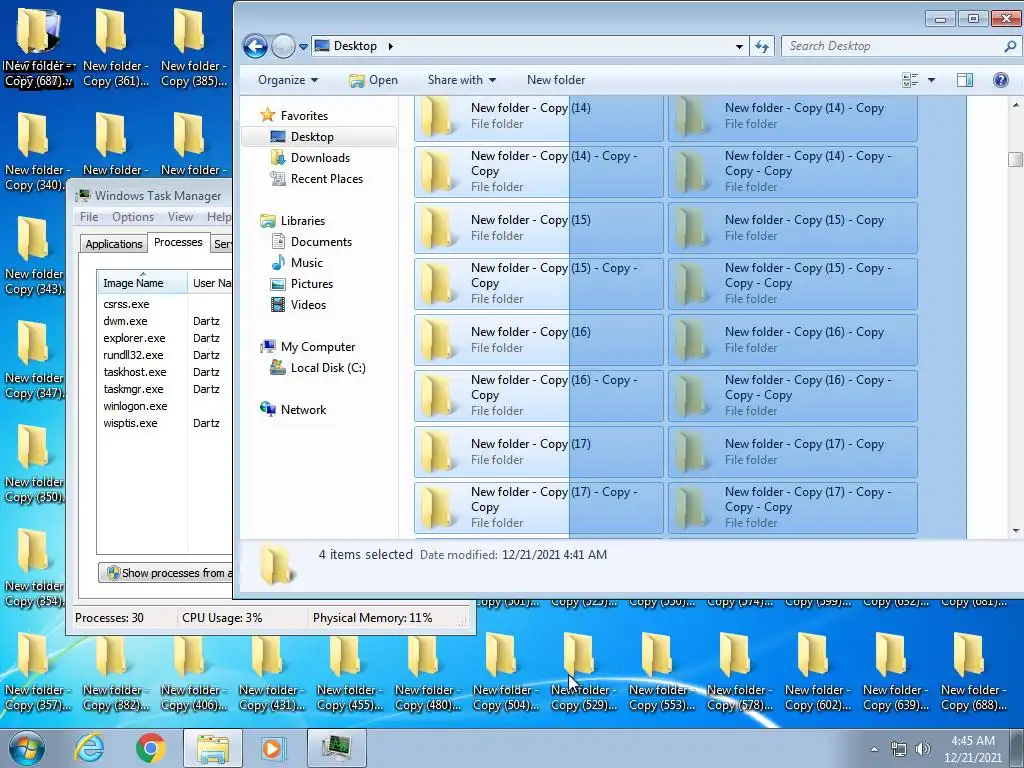The width and height of the screenshot is (1024, 768).
Task: Select folder New folder - Copy (17) - Copy
Action: (793, 452)
